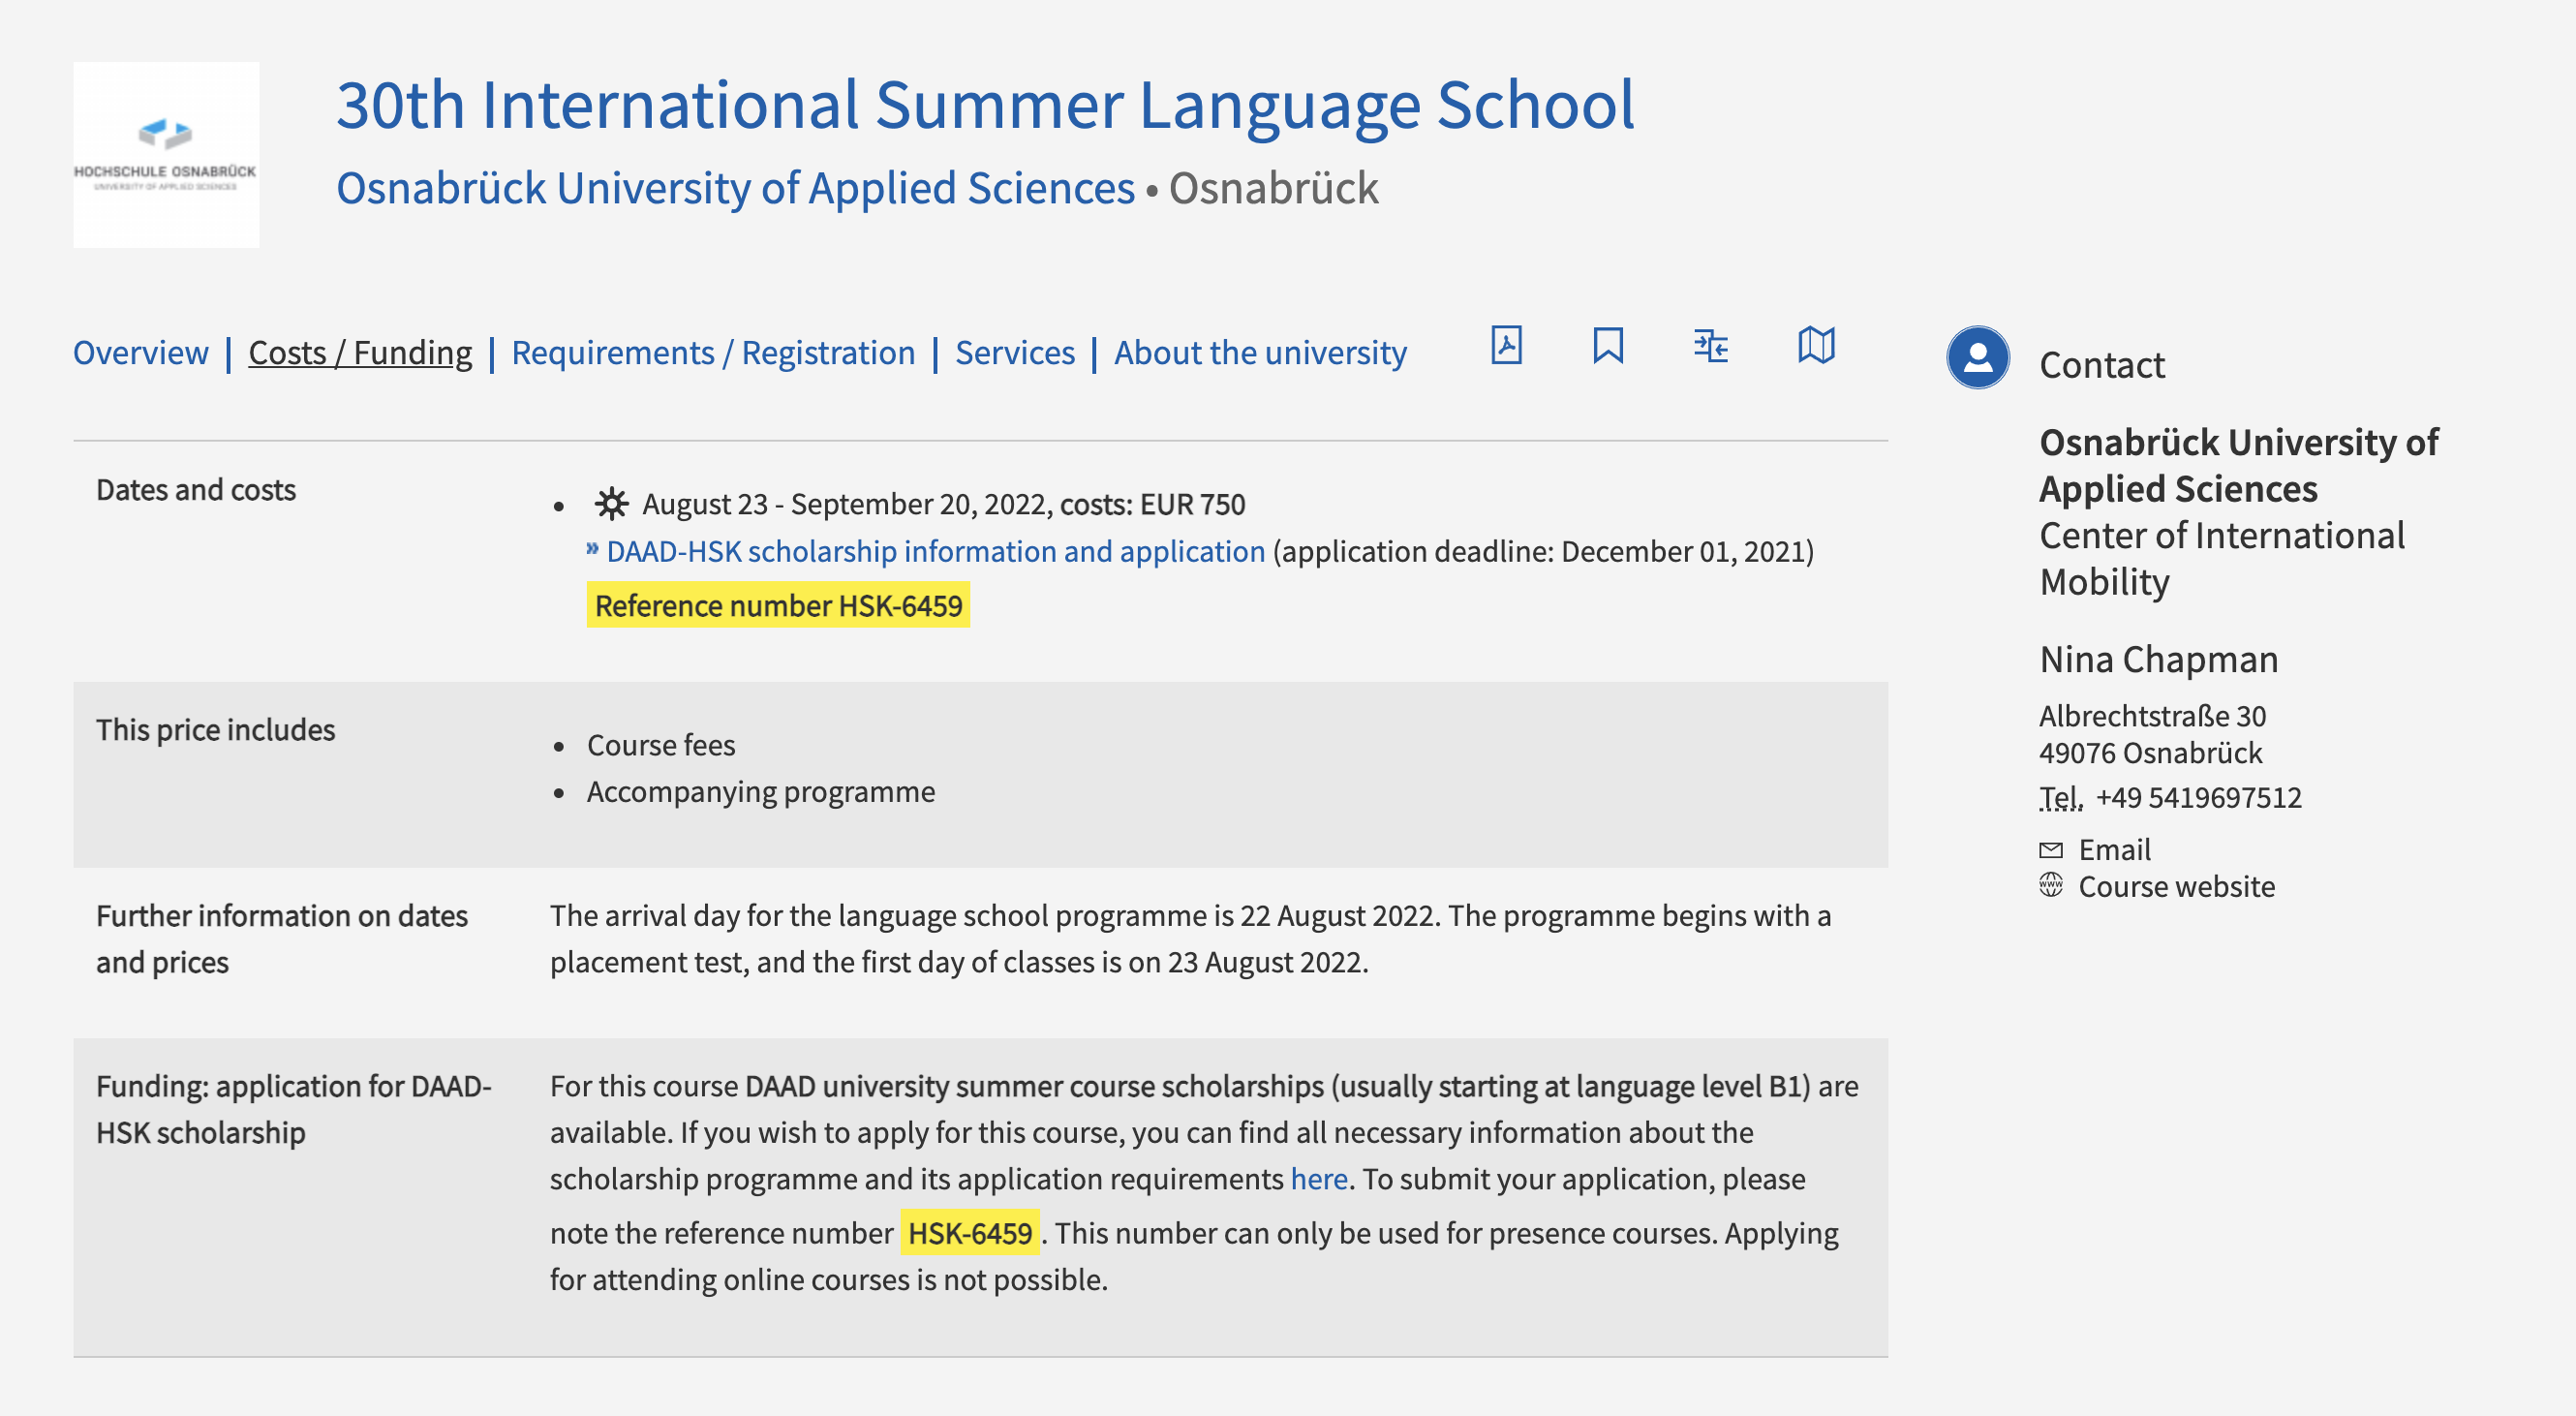Open the About the university tab
Screen dimensions: 2576x1416
pos(1260,353)
